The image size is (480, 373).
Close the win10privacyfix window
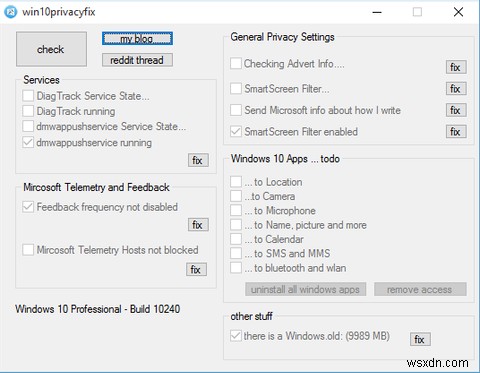(x=458, y=12)
